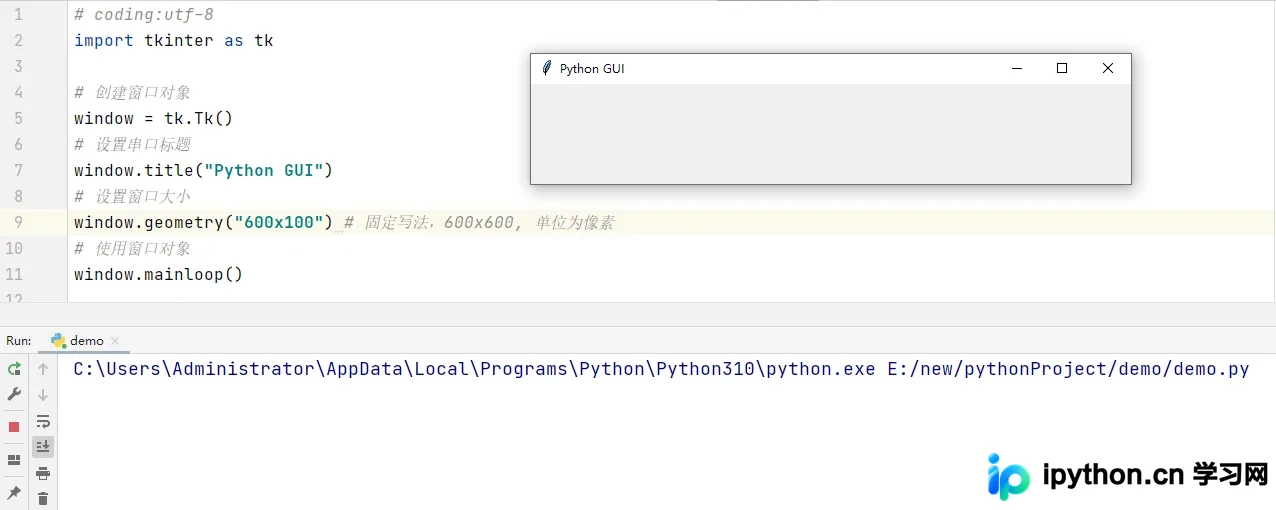Place cursor on window.mainloop() line
Image resolution: width=1276 pixels, height=510 pixels.
coord(158,274)
